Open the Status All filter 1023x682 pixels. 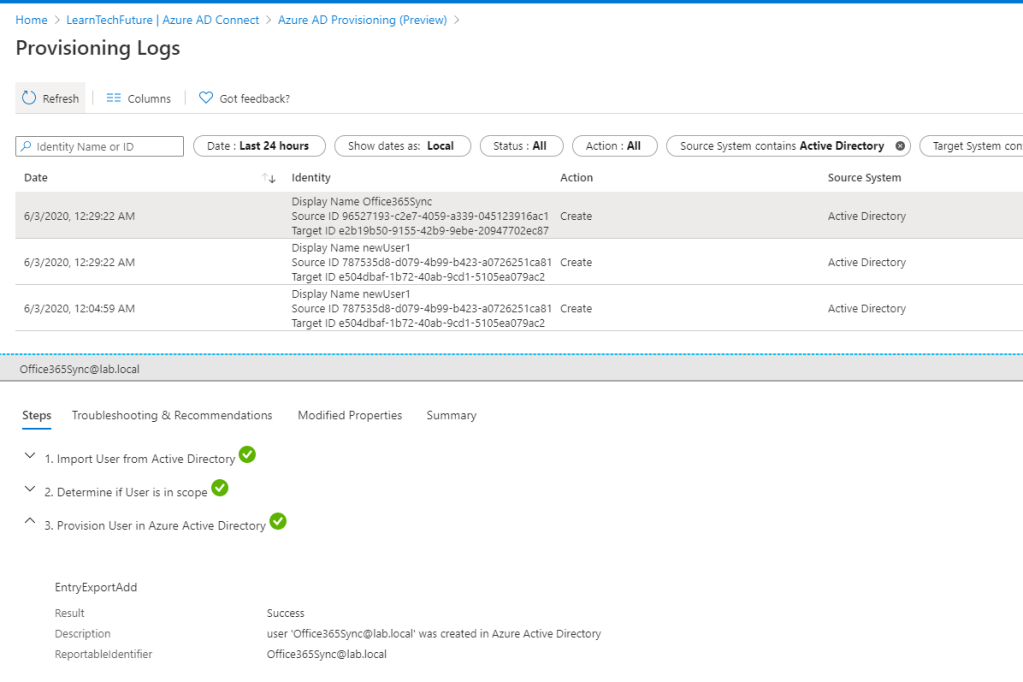(519, 146)
